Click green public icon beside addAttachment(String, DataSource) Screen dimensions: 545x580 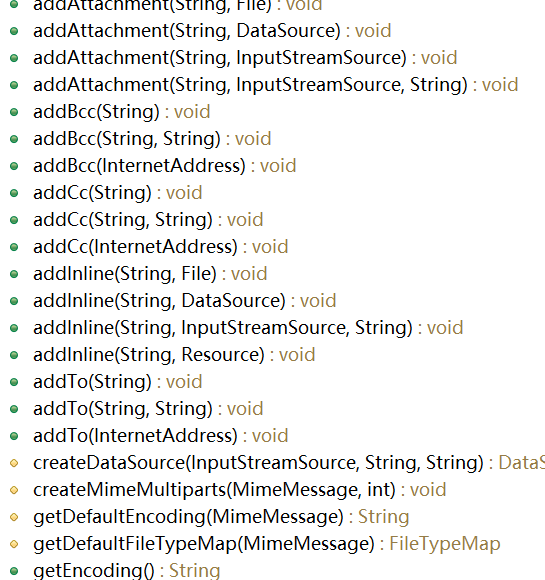[14, 31]
